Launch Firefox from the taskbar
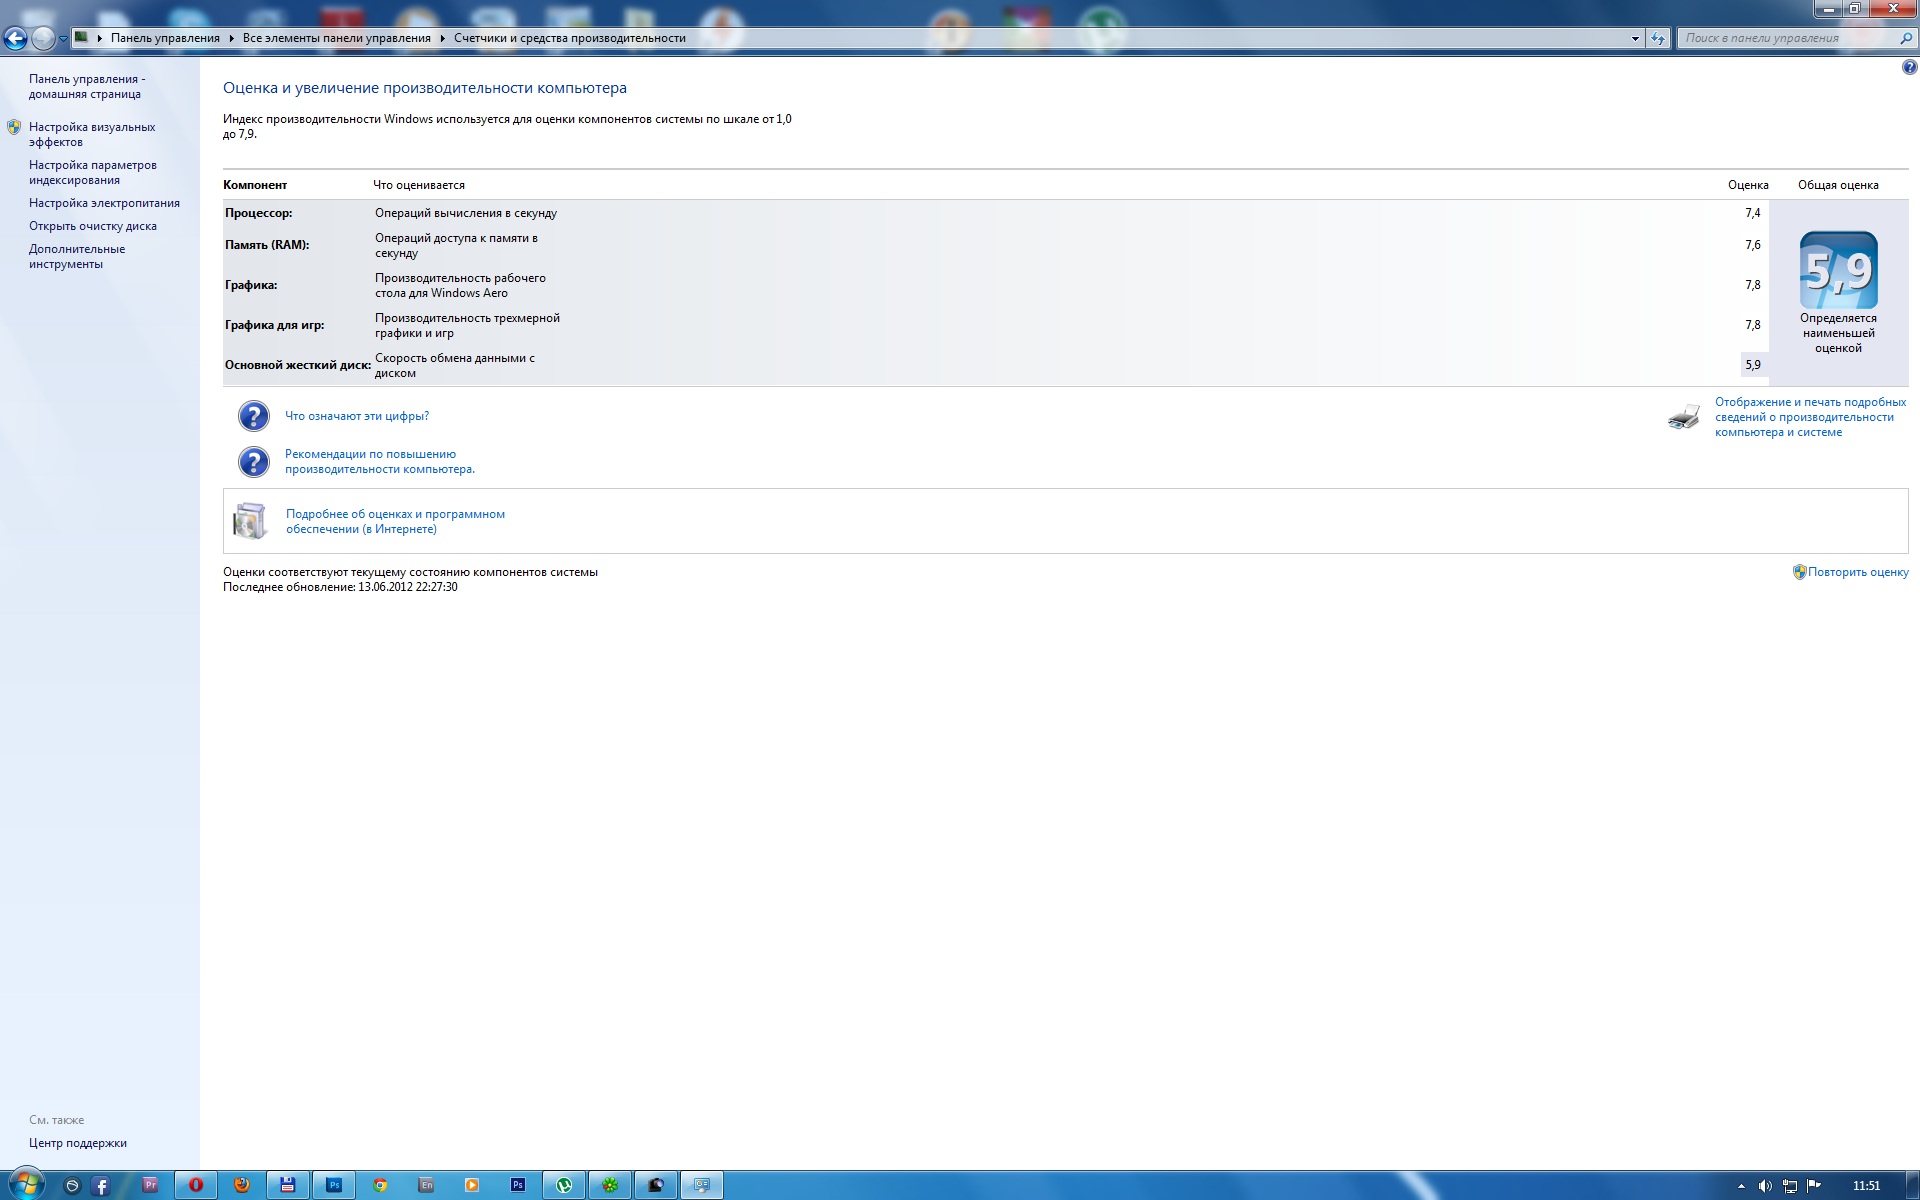Viewport: 1920px width, 1200px height. [242, 1185]
